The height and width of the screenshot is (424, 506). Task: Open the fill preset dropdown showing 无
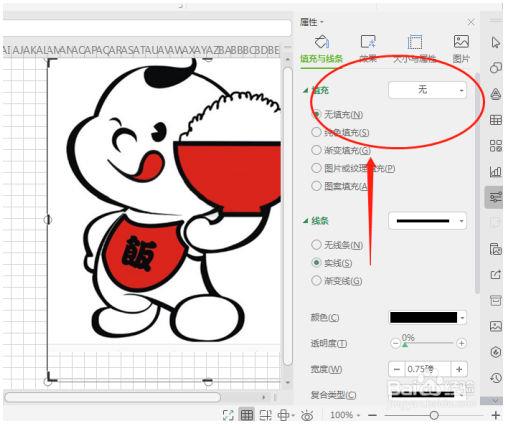pyautogui.click(x=427, y=90)
